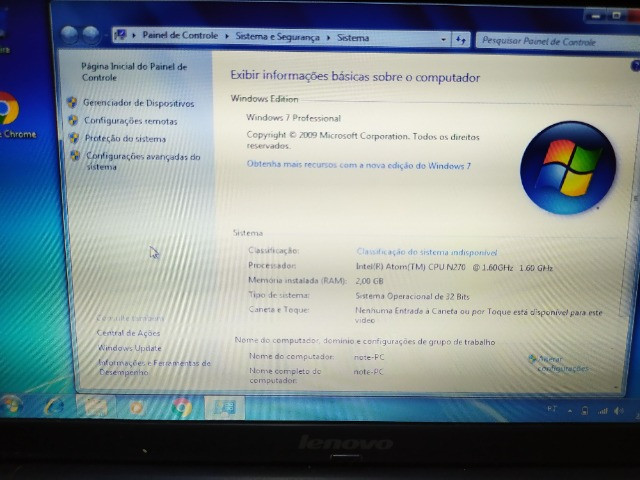
Task: Open Gerenciador de Dispositivos
Action: pyautogui.click(x=138, y=103)
